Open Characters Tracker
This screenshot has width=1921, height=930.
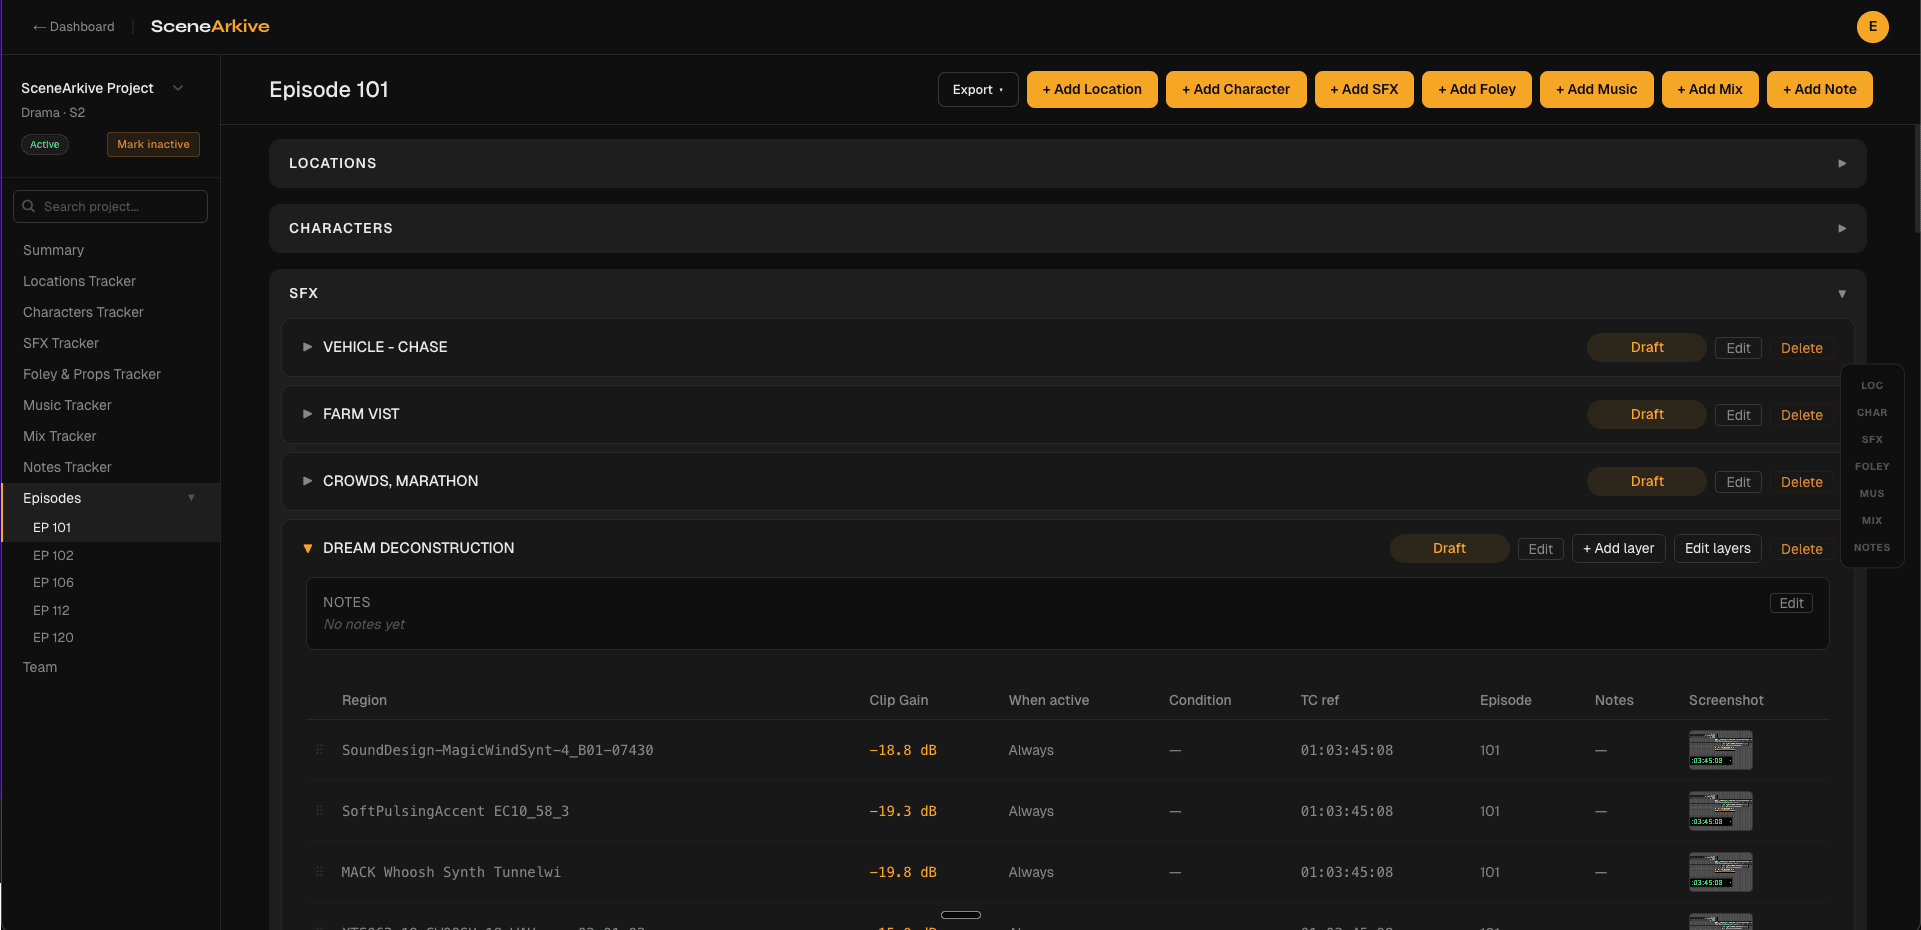click(83, 312)
